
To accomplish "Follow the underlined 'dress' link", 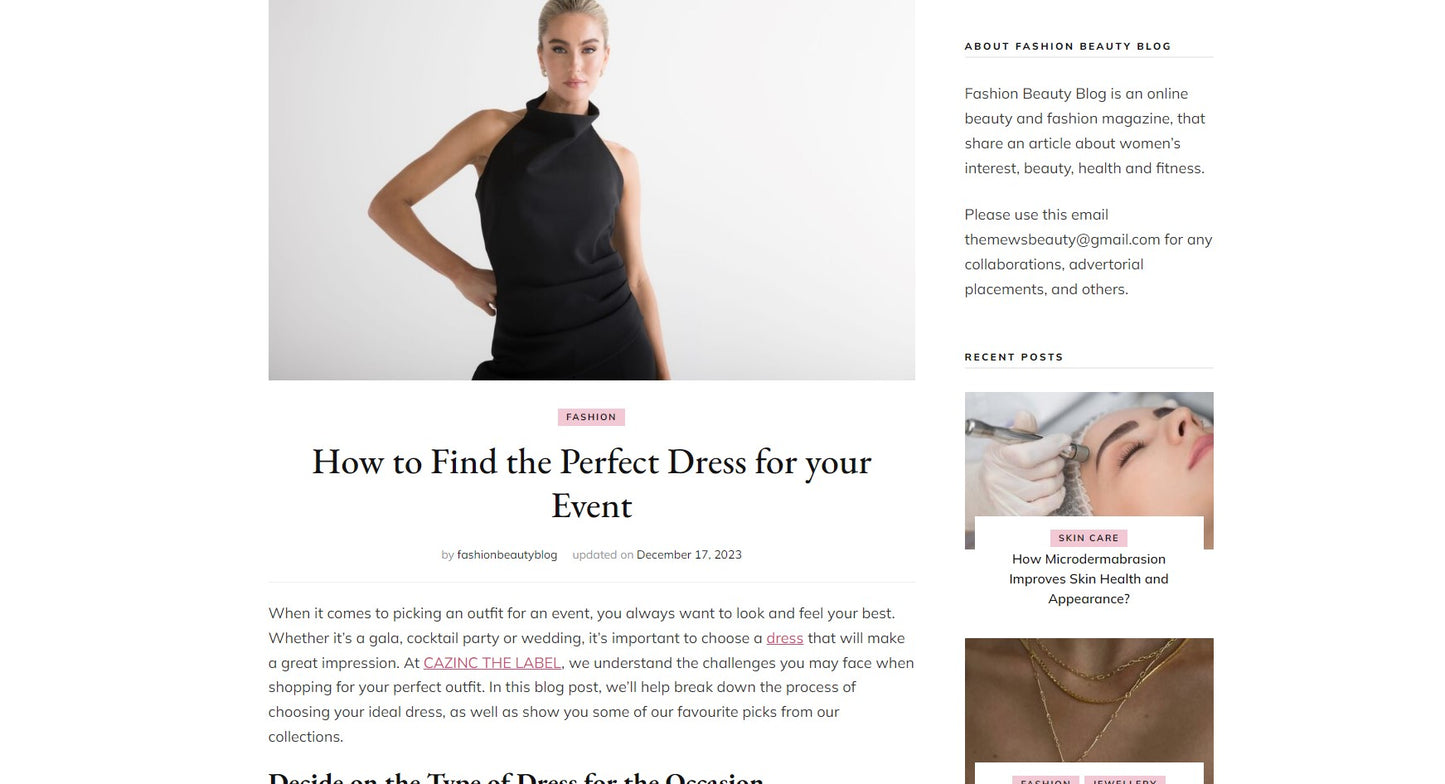I will point(785,638).
